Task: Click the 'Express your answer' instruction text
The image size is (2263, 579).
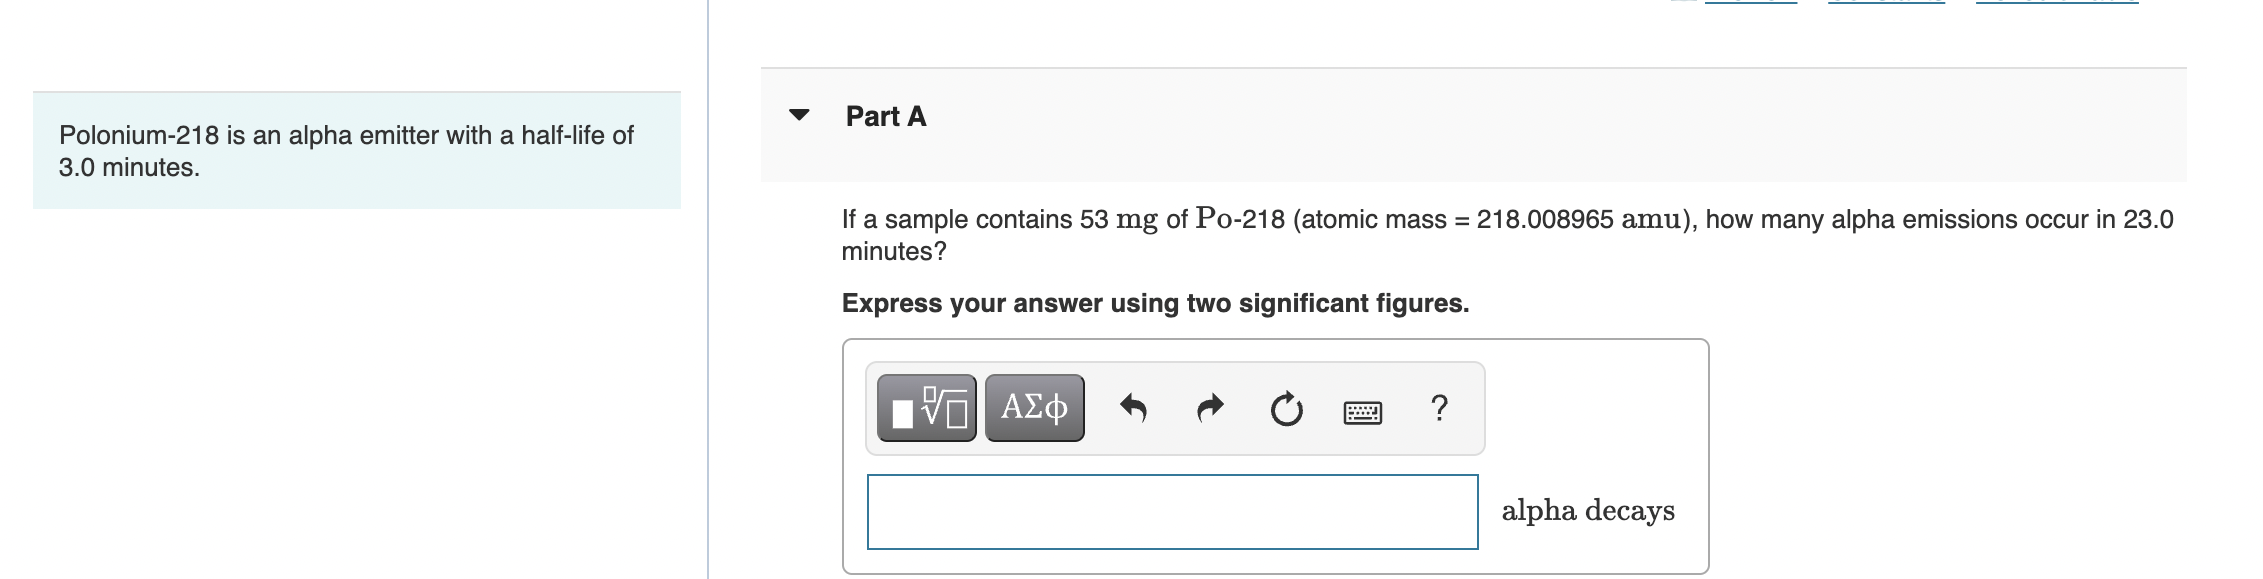Action: click(x=1155, y=303)
